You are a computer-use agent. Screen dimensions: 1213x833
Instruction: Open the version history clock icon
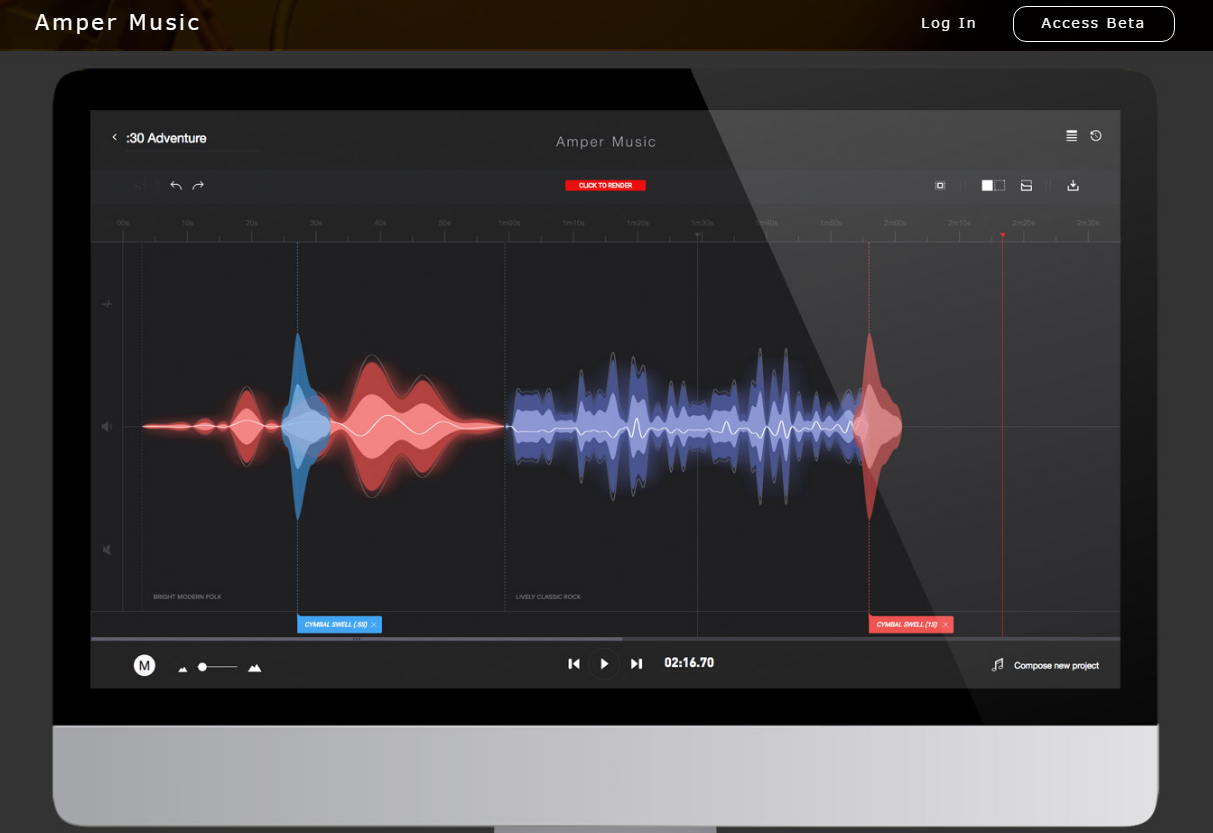tap(1096, 136)
